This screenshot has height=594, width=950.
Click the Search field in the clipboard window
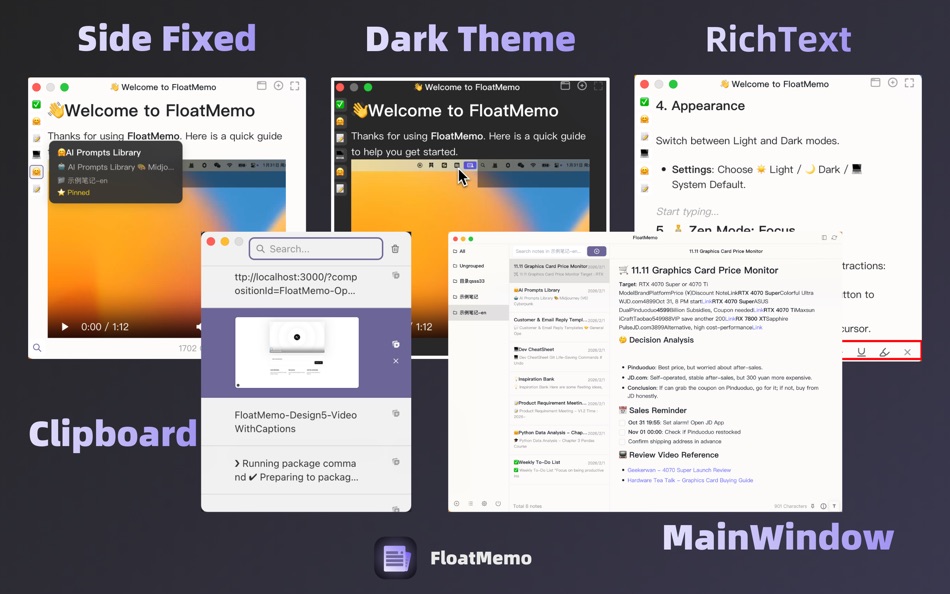pos(315,248)
